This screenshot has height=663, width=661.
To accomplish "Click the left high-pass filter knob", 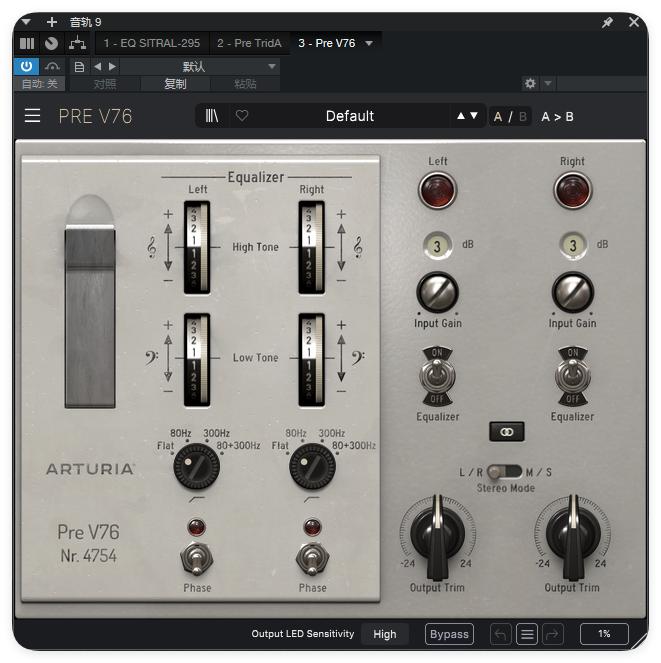I will click(x=197, y=467).
